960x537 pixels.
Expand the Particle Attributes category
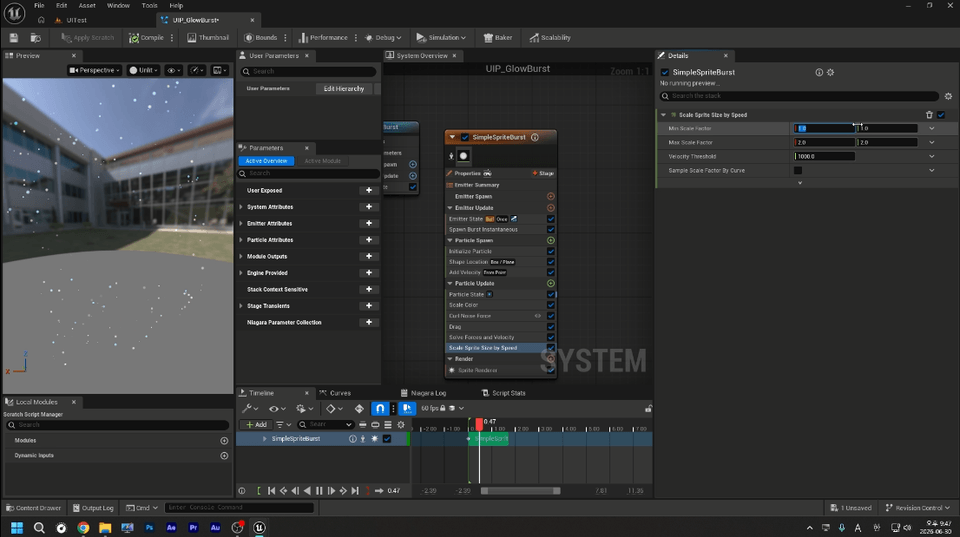[x=241, y=240]
